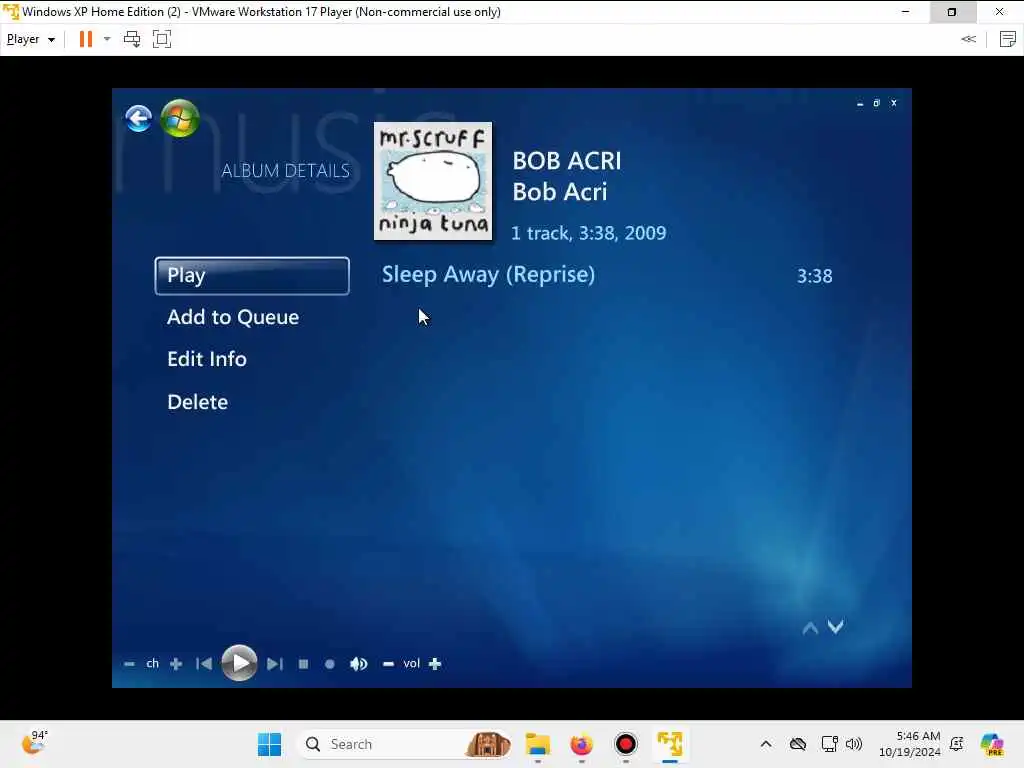Screen dimensions: 1024x768
Task: Open Copilot preview icon in taskbar
Action: click(x=992, y=744)
